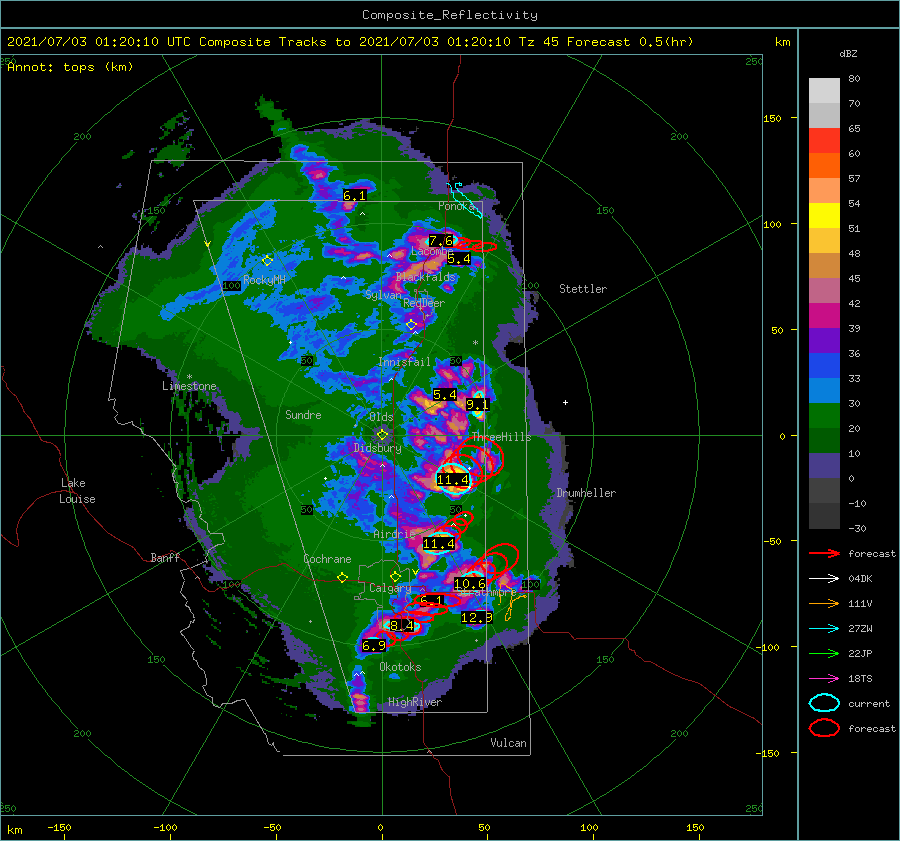Click the dBZ legend heading
Screen dimensions: 900x841
[848, 54]
